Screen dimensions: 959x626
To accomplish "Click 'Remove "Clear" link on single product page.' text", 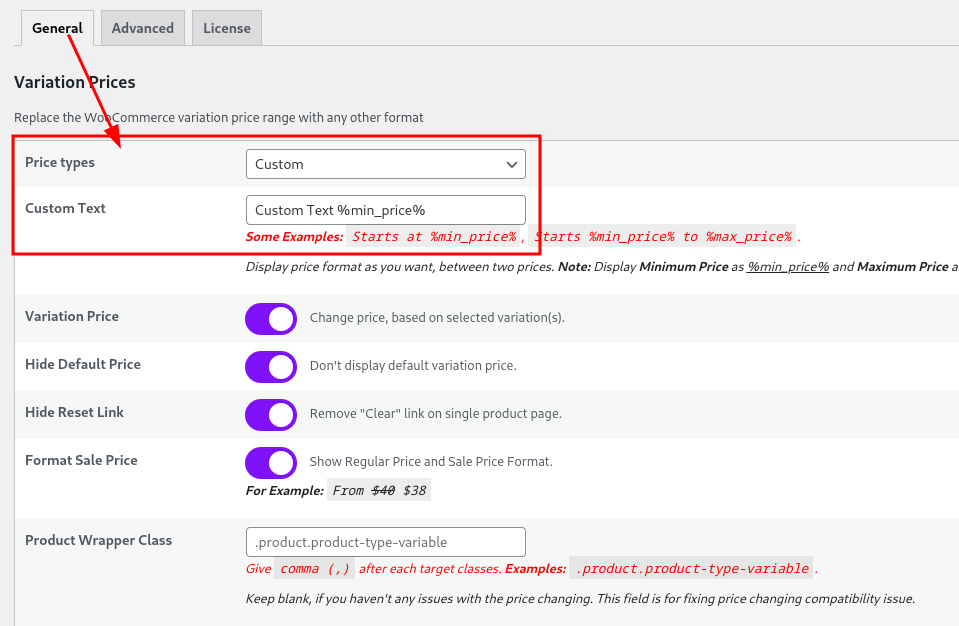I will pyautogui.click(x=435, y=413).
